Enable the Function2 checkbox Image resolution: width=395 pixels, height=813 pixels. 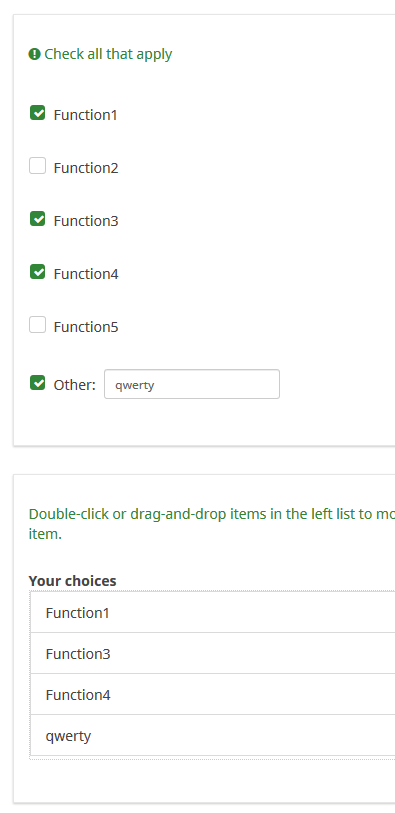coord(37,166)
